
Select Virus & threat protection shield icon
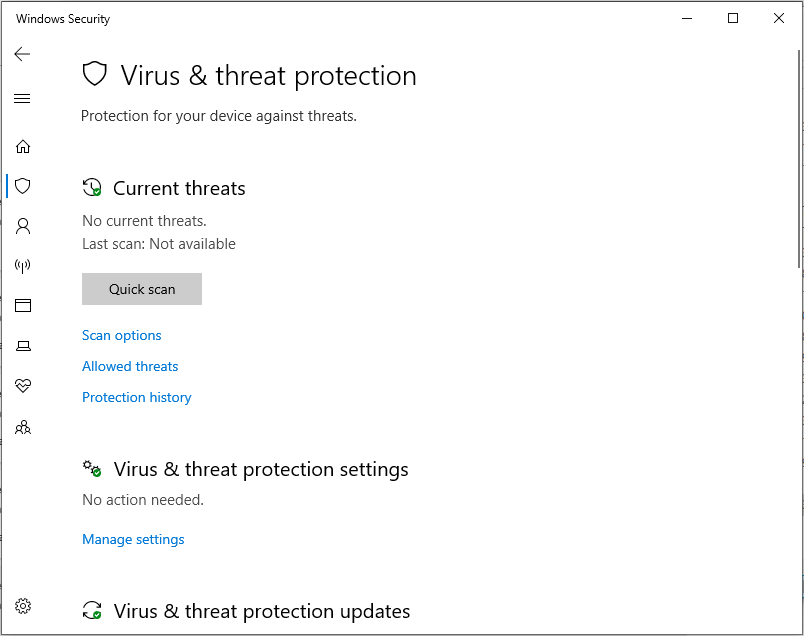23,186
